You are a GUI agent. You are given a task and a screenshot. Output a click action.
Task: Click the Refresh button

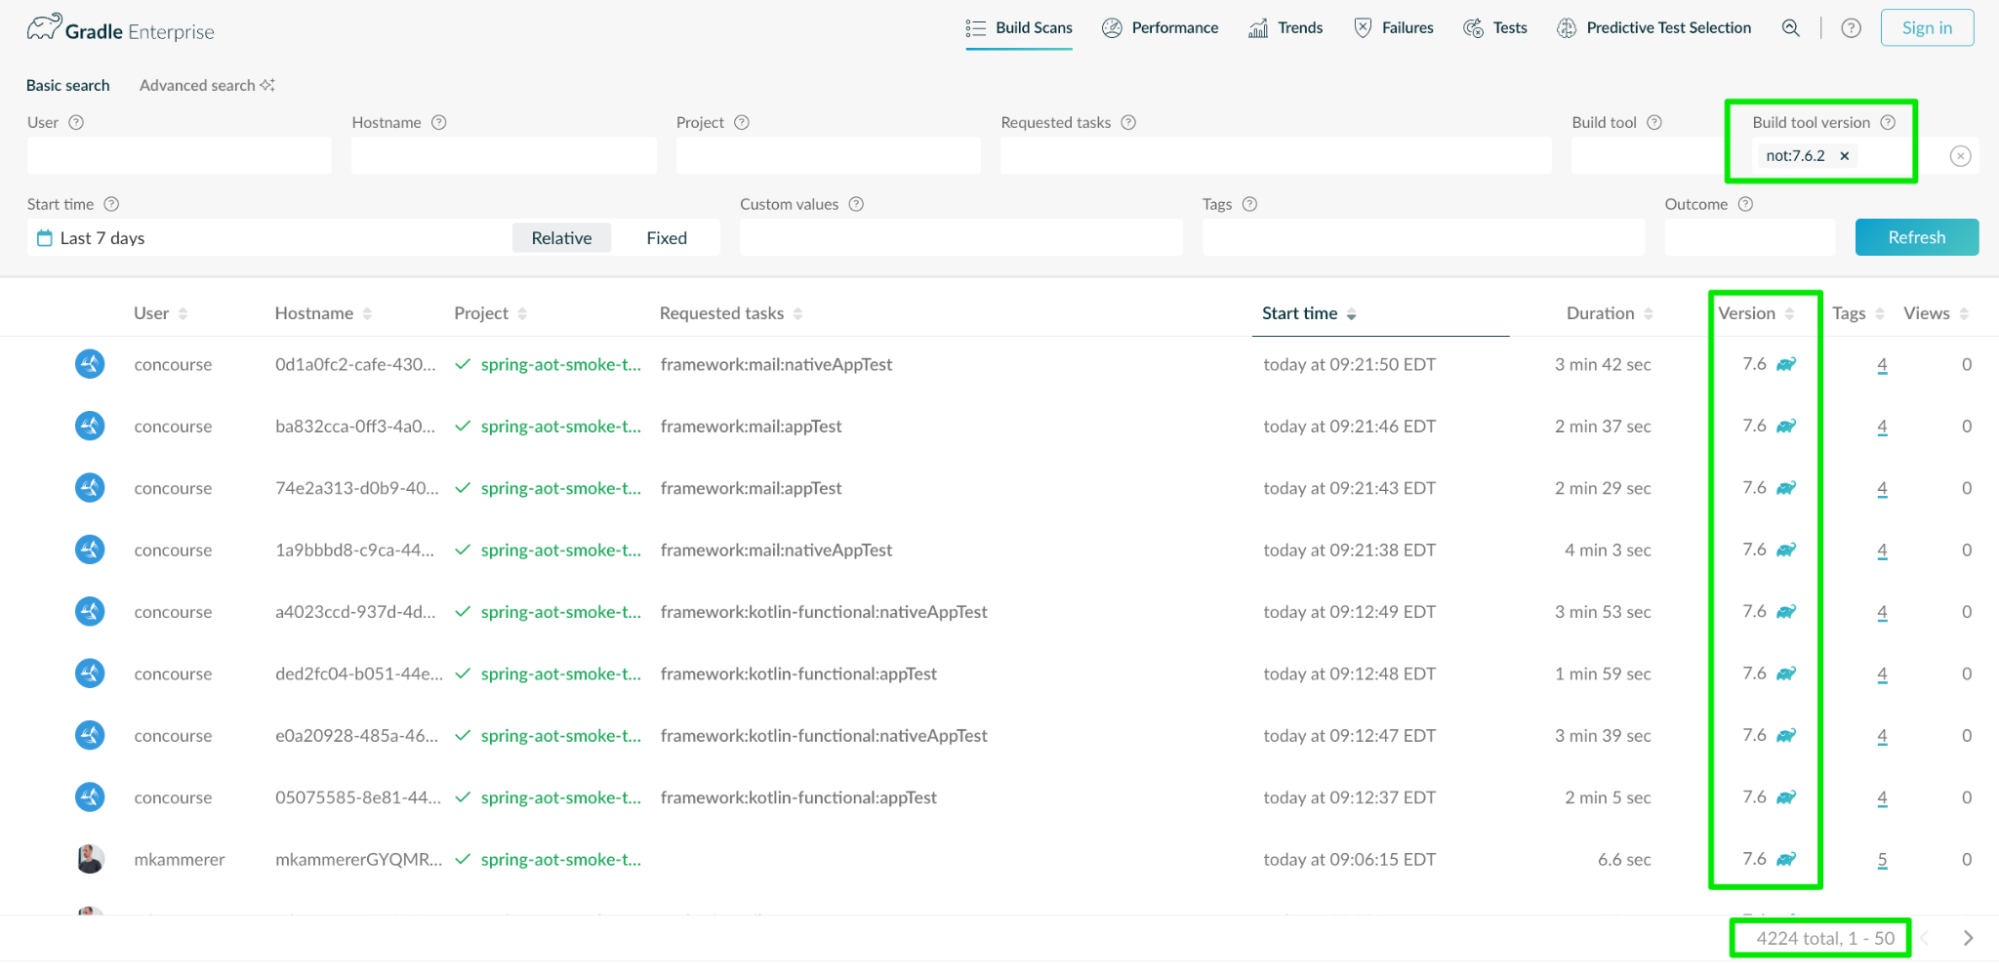point(1916,237)
